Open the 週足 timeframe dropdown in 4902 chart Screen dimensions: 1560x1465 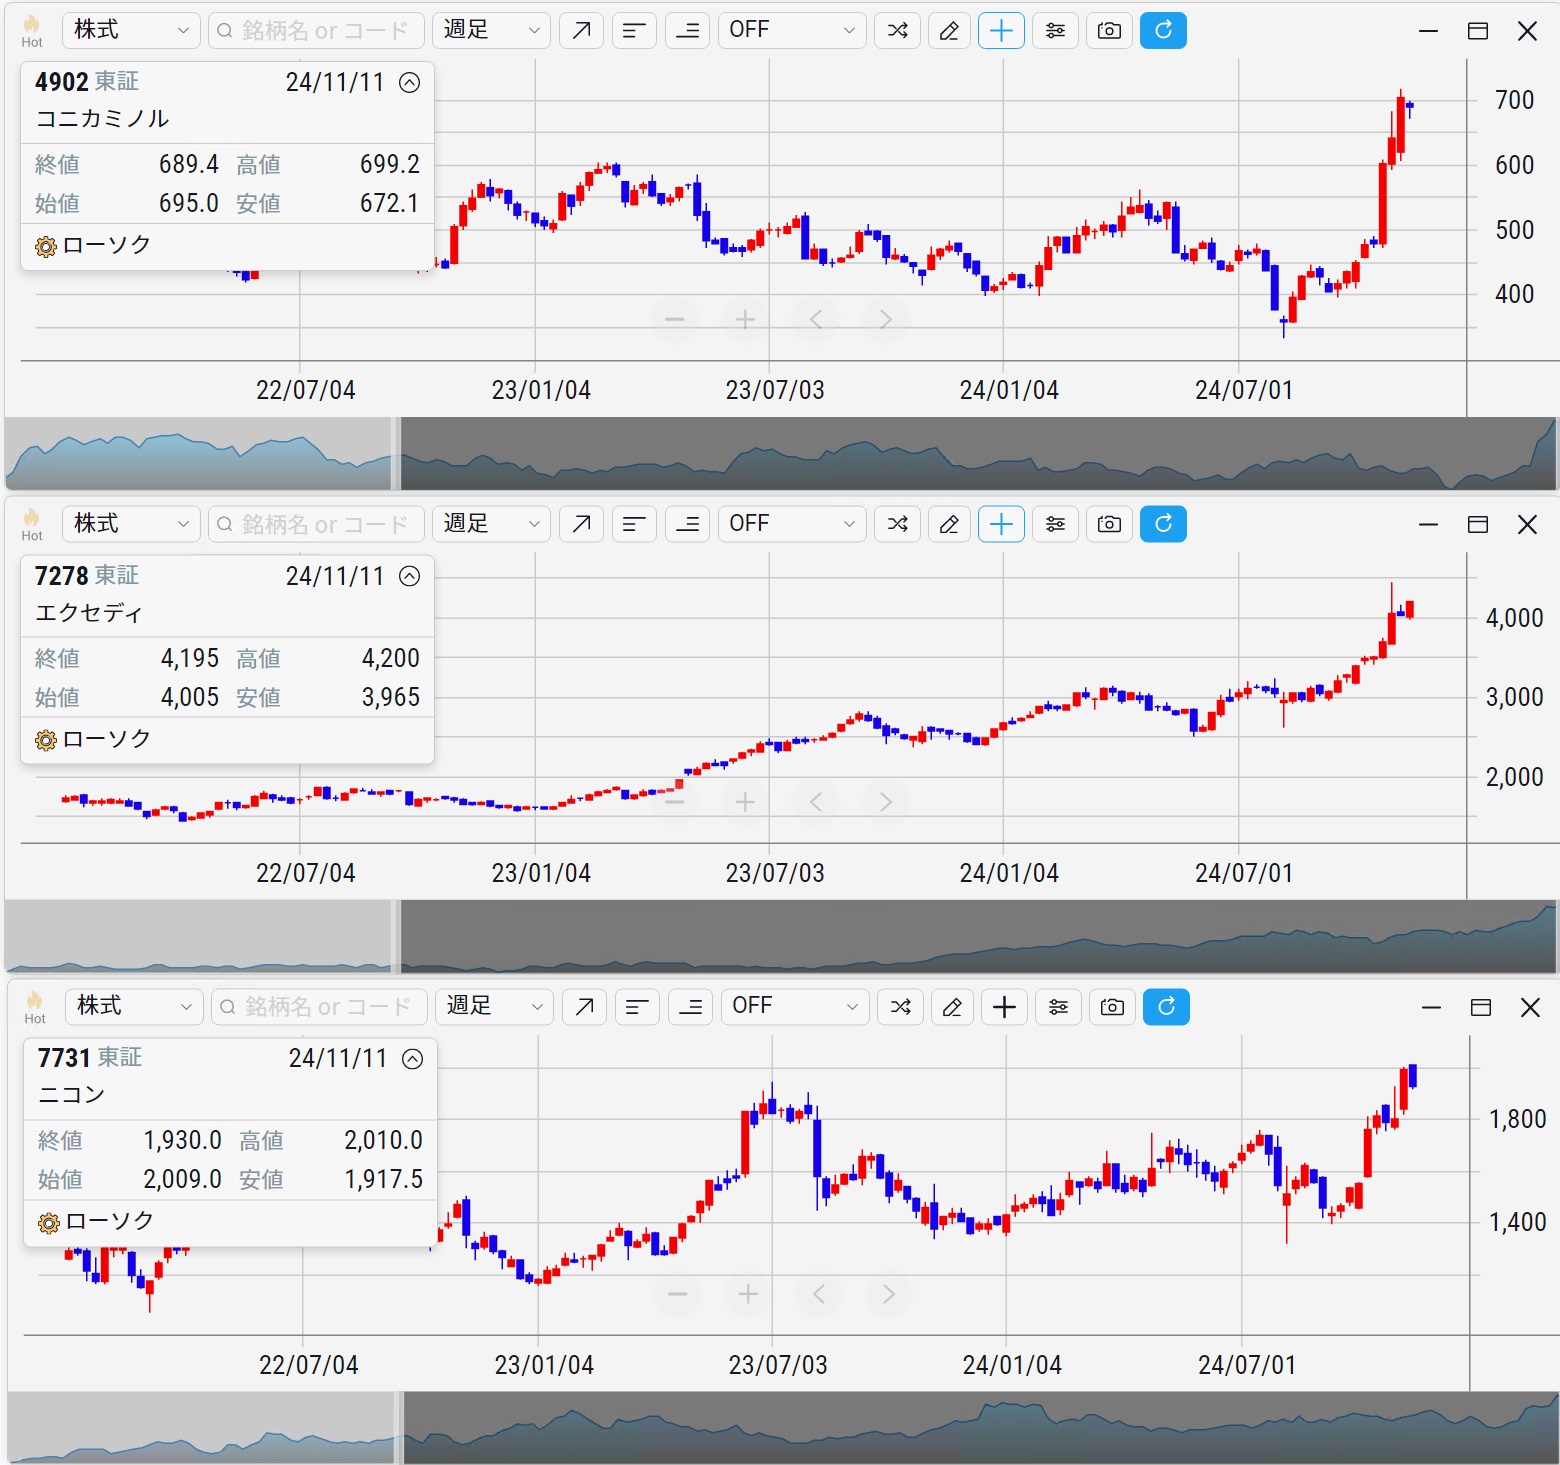[x=491, y=30]
